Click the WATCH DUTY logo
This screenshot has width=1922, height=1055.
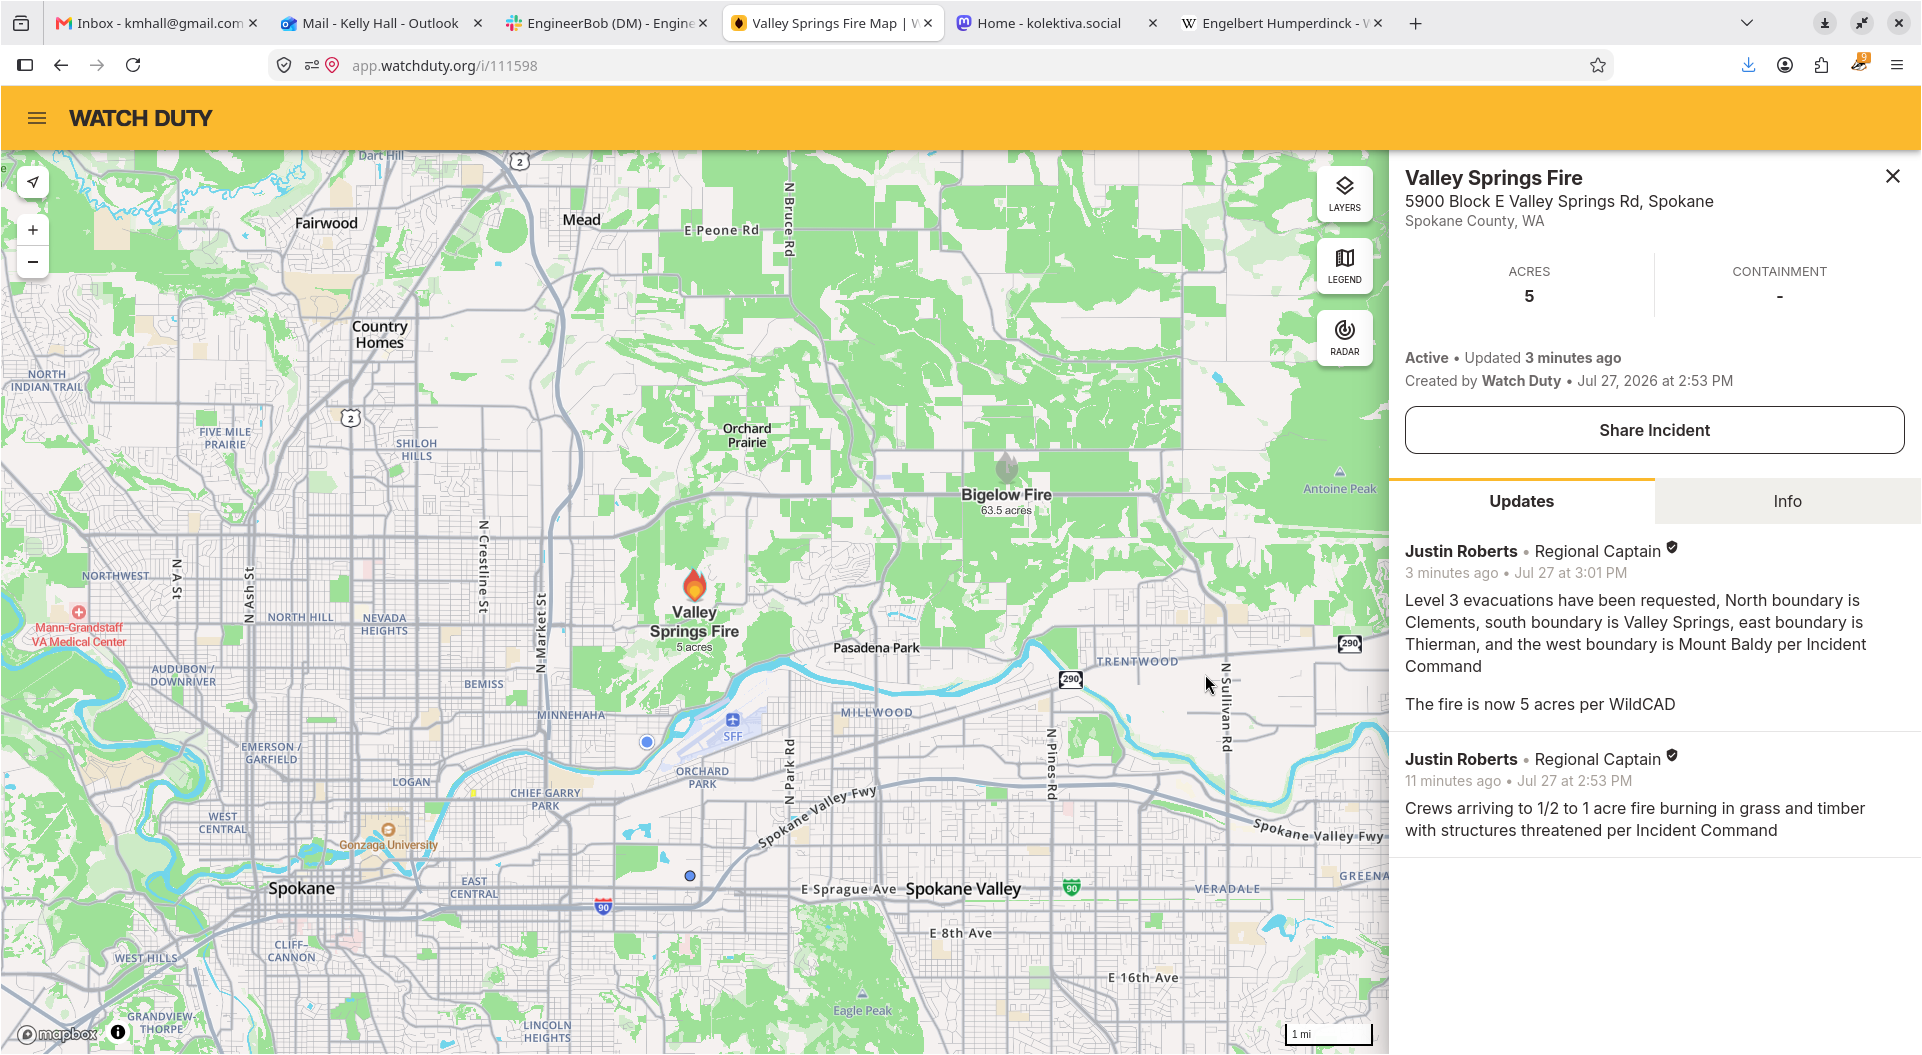click(141, 118)
